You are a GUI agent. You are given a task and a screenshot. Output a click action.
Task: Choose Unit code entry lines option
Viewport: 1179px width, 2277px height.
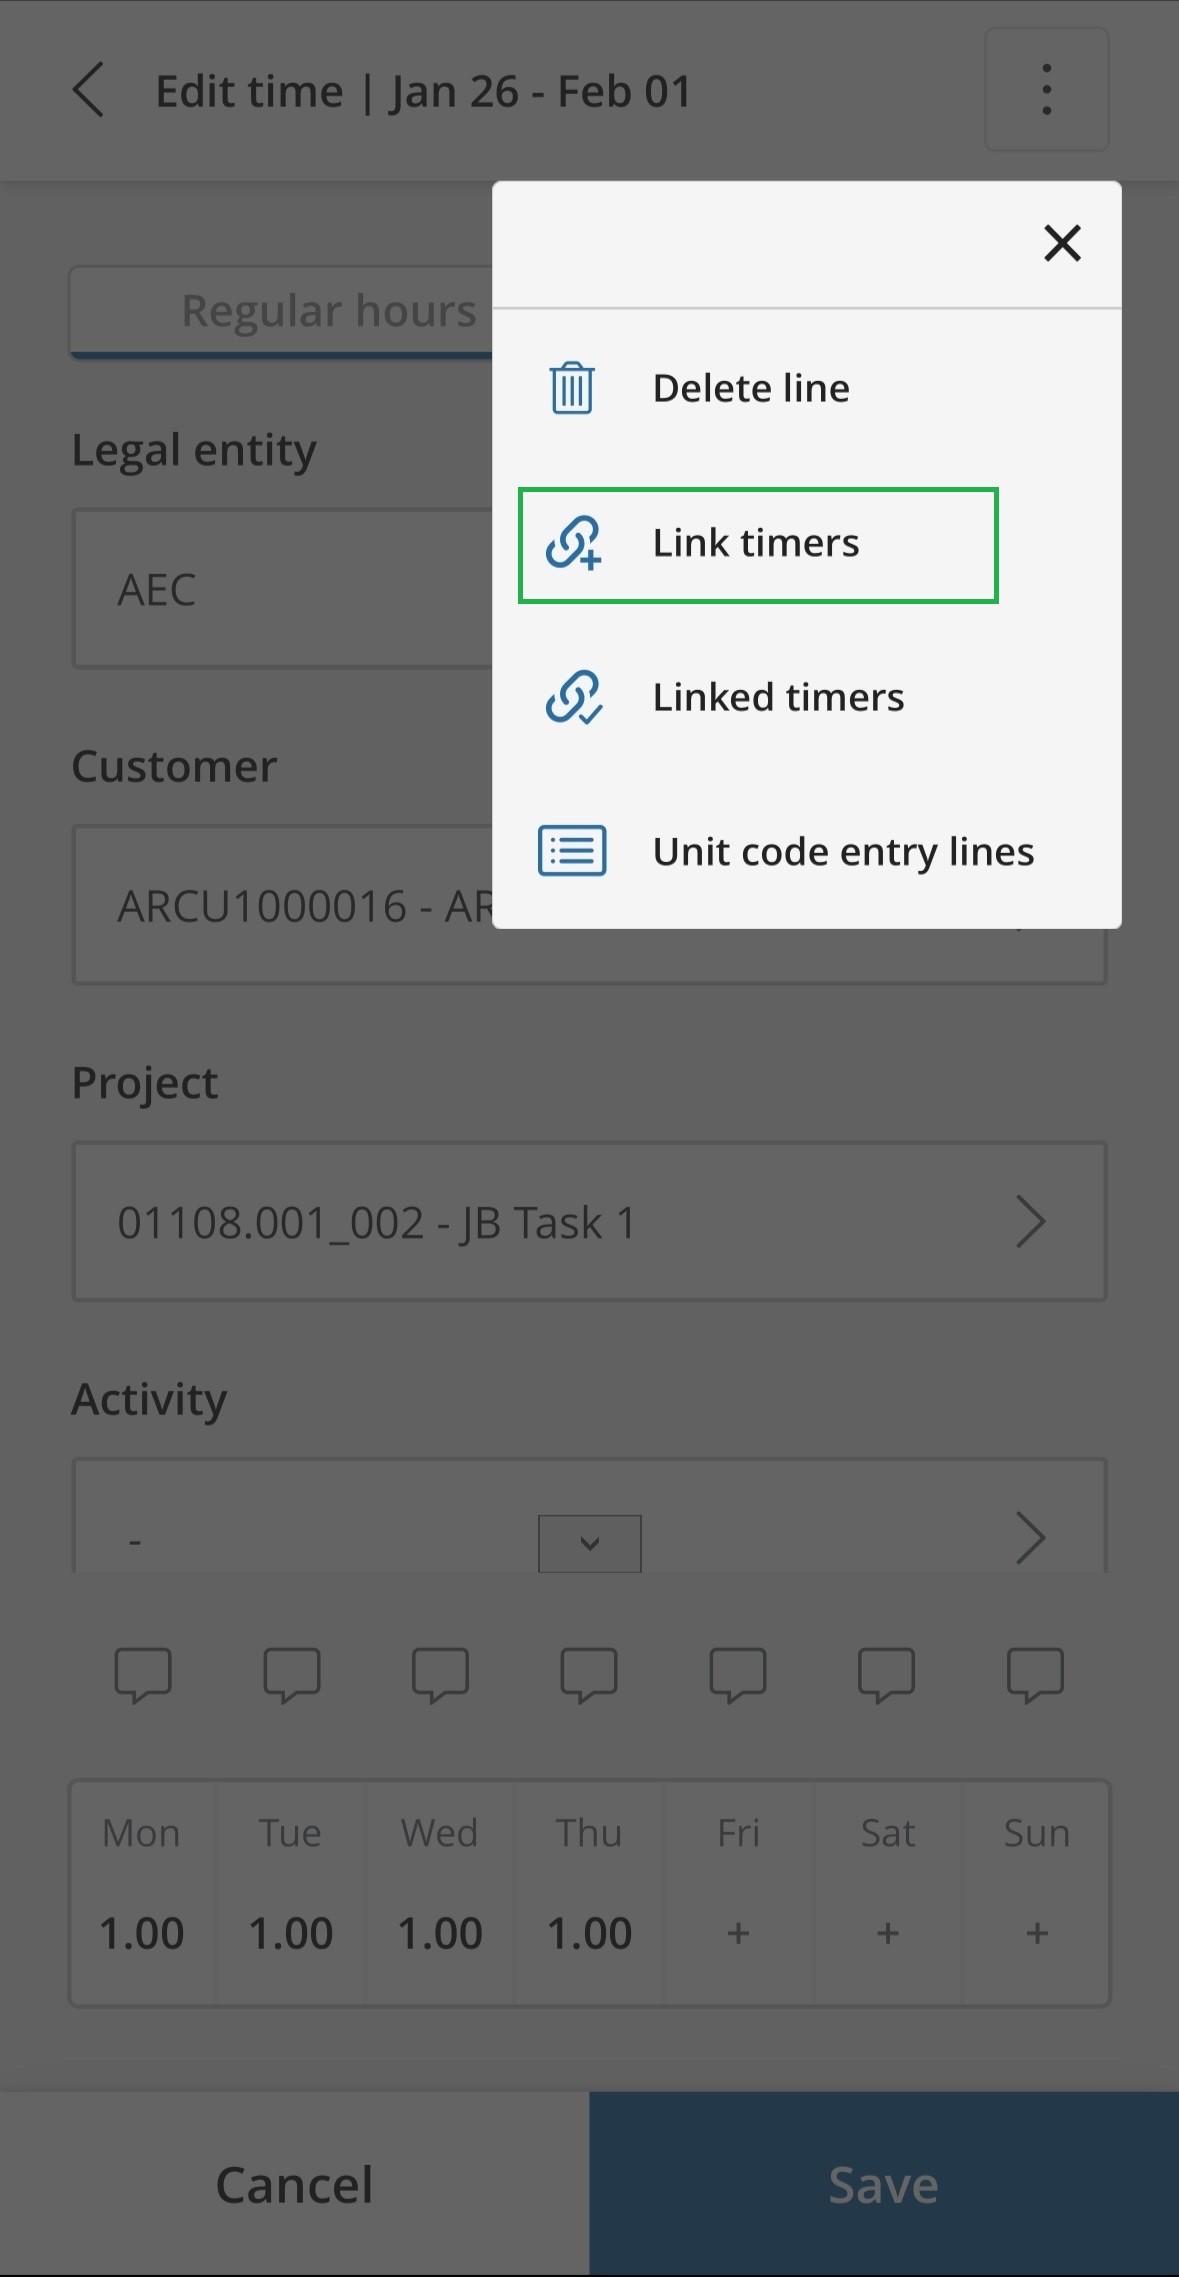pos(843,852)
